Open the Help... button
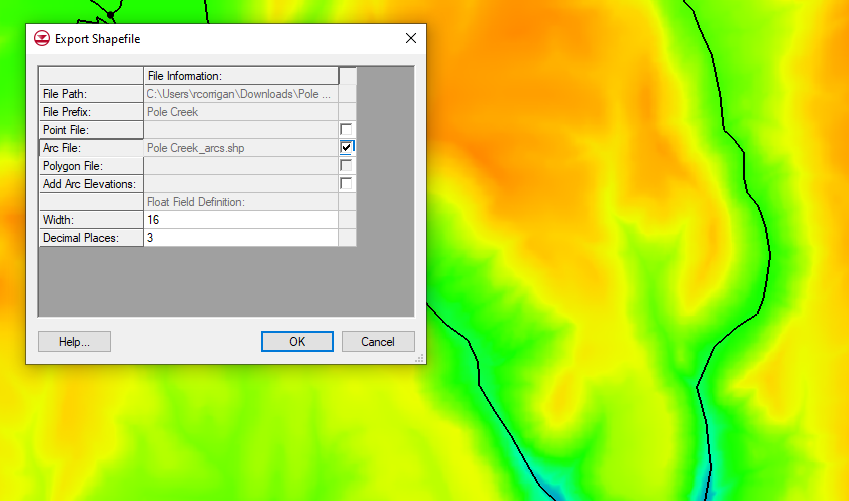The width and height of the screenshot is (849, 501). (74, 342)
